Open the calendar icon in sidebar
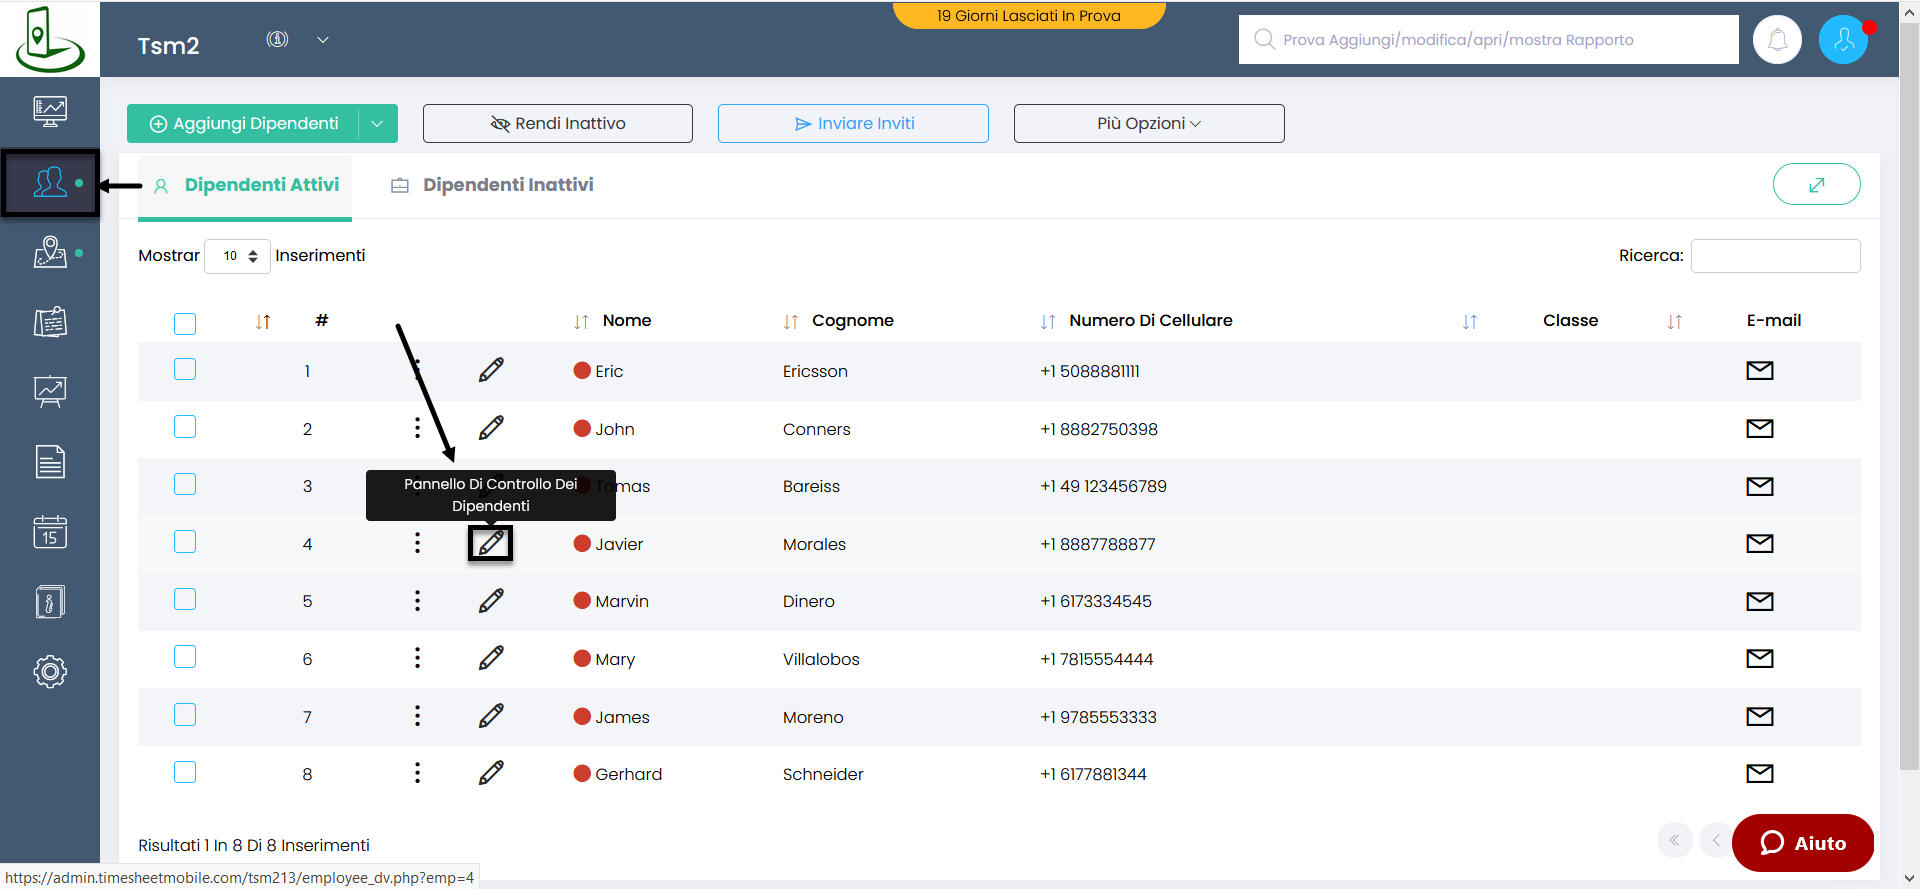Screen dimensions: 1920x889 [50, 532]
